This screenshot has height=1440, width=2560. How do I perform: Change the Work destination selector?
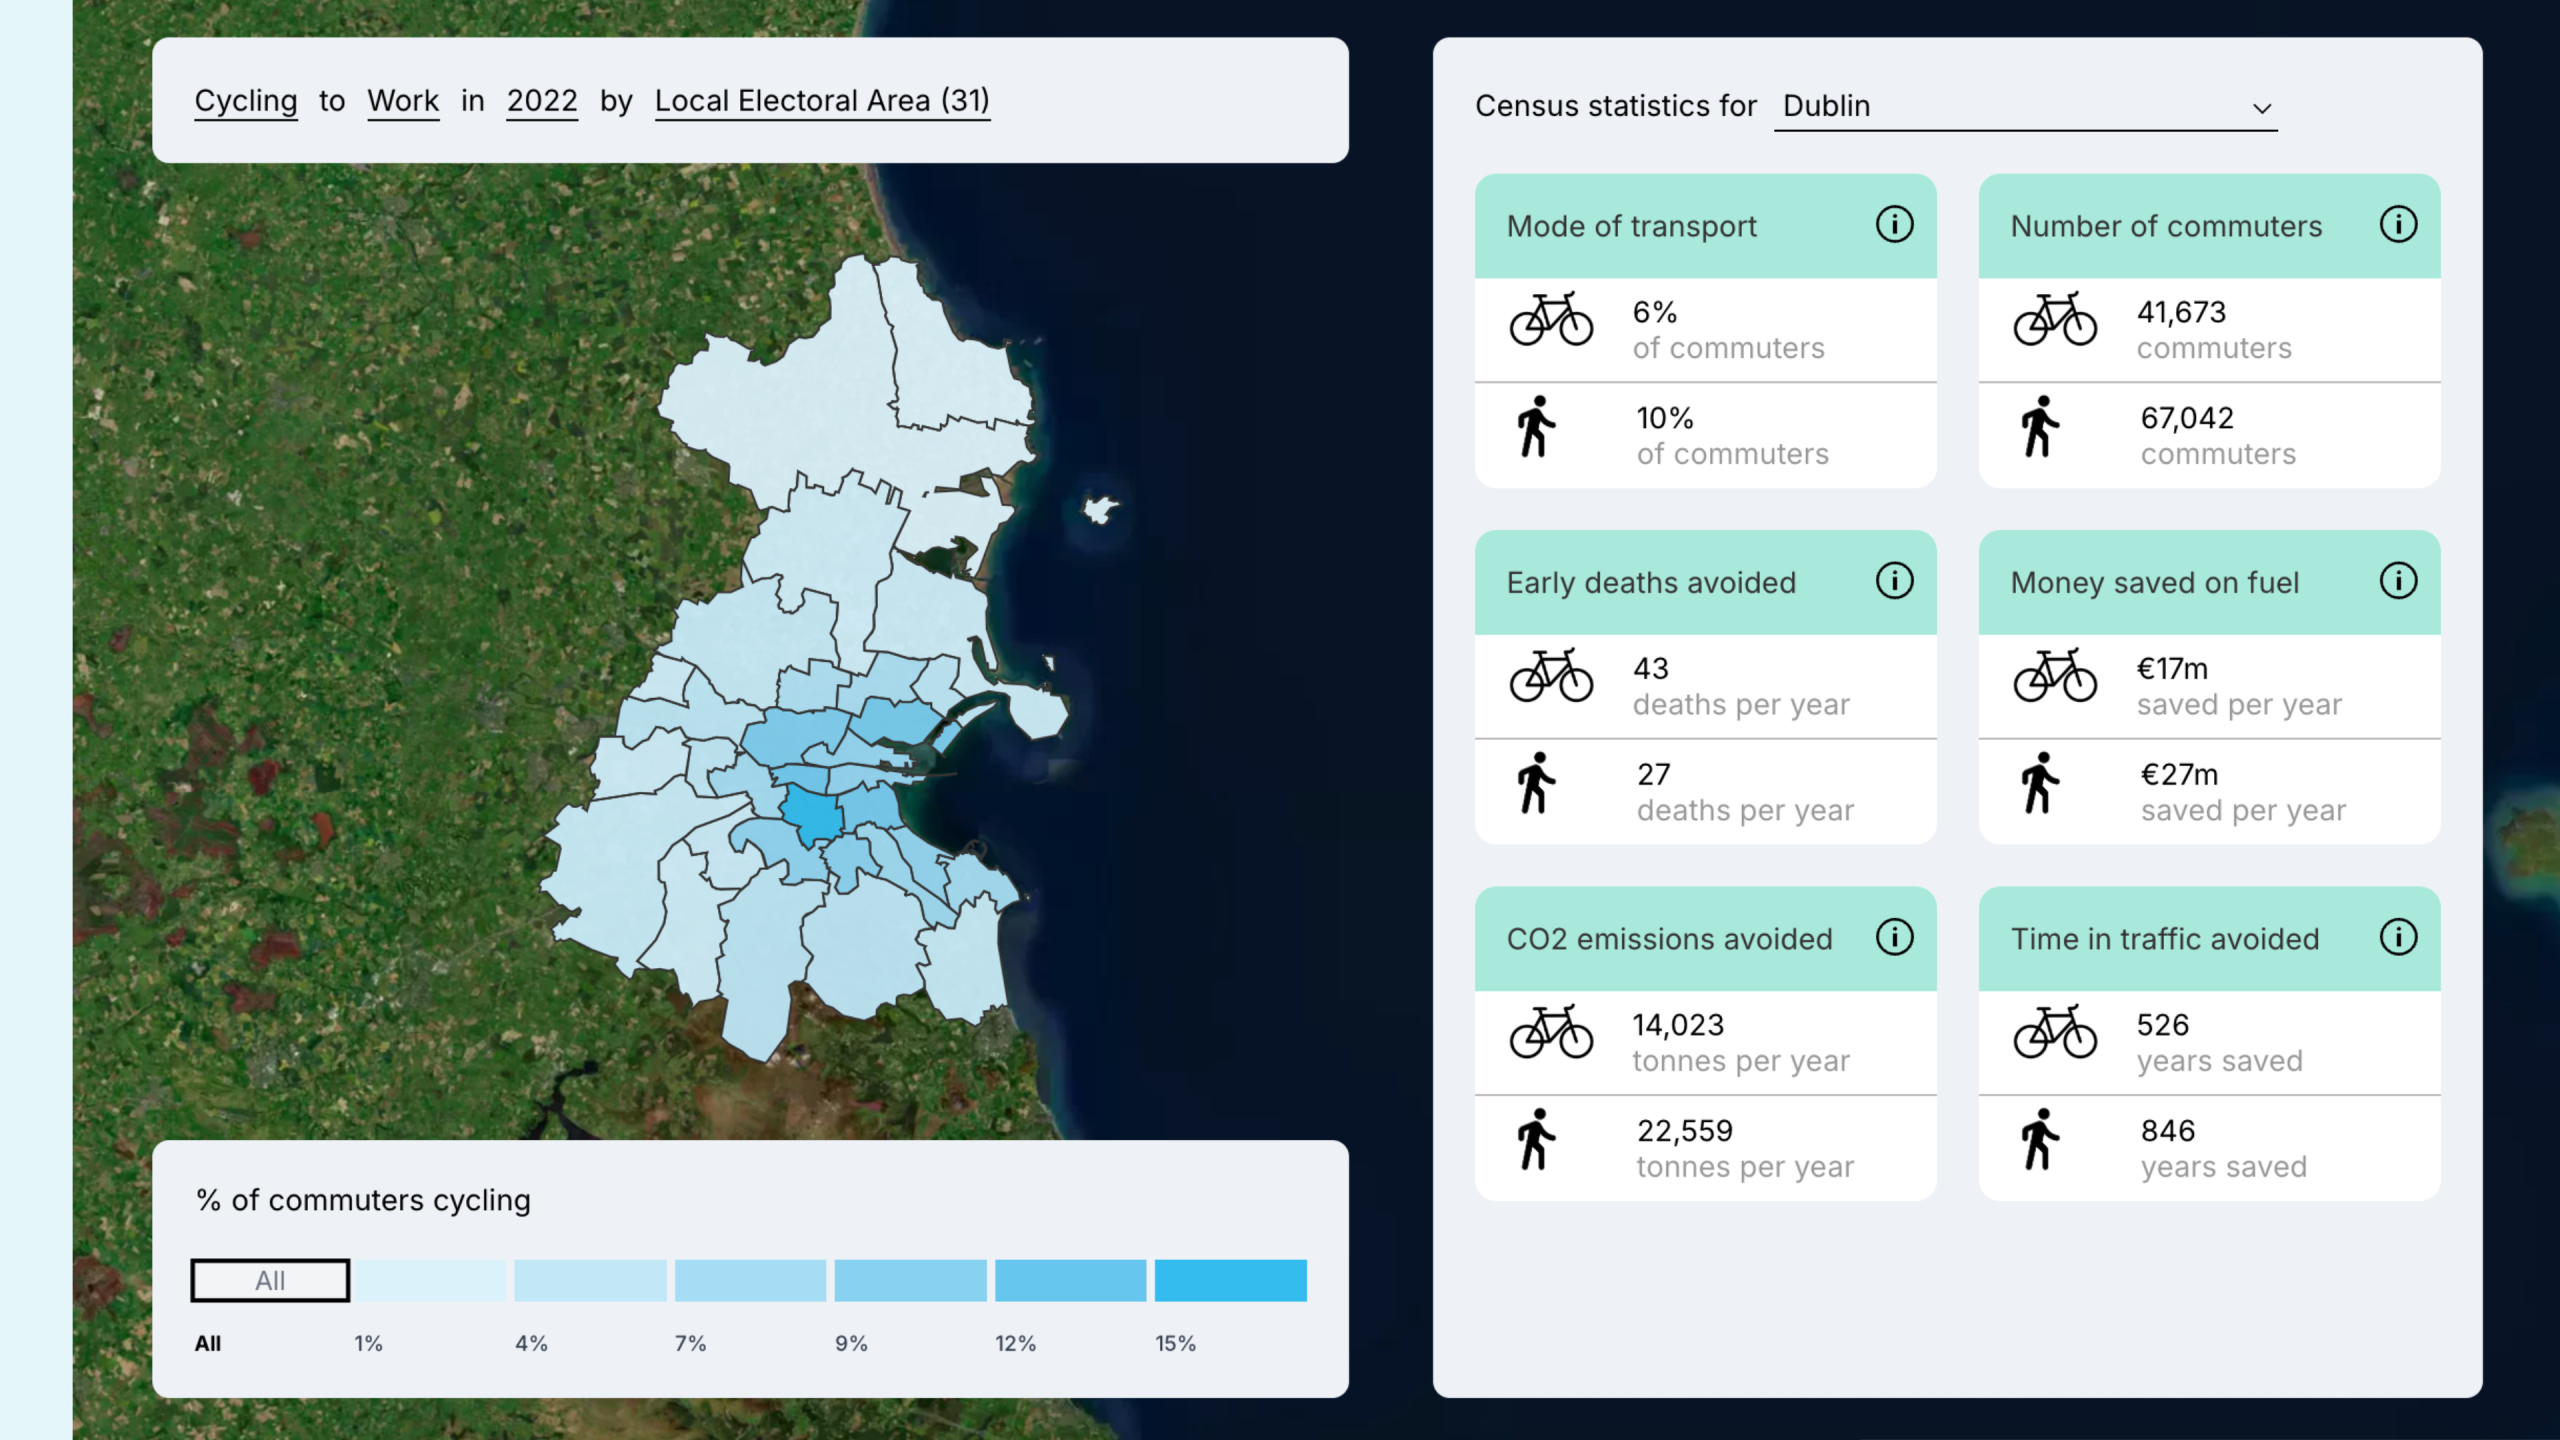click(403, 101)
